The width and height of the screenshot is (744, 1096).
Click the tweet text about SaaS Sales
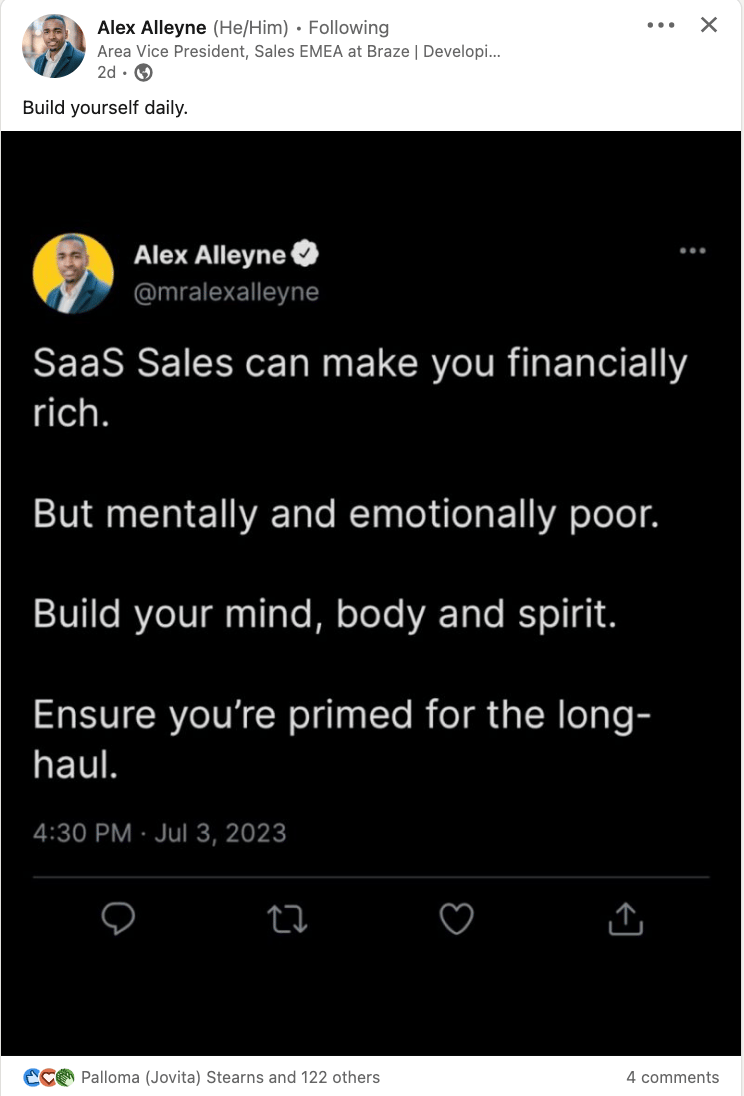click(x=360, y=364)
